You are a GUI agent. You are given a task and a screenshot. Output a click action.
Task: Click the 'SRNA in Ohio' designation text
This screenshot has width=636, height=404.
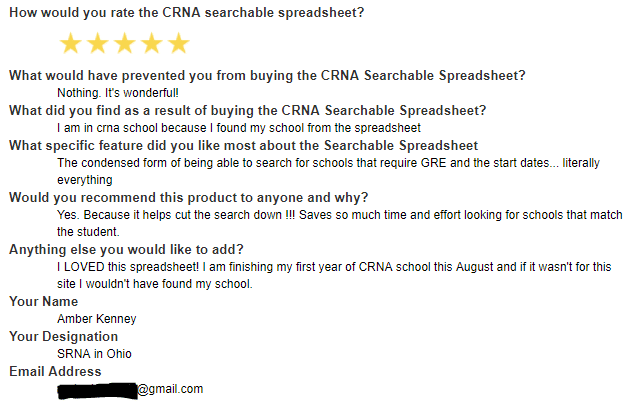(94, 354)
